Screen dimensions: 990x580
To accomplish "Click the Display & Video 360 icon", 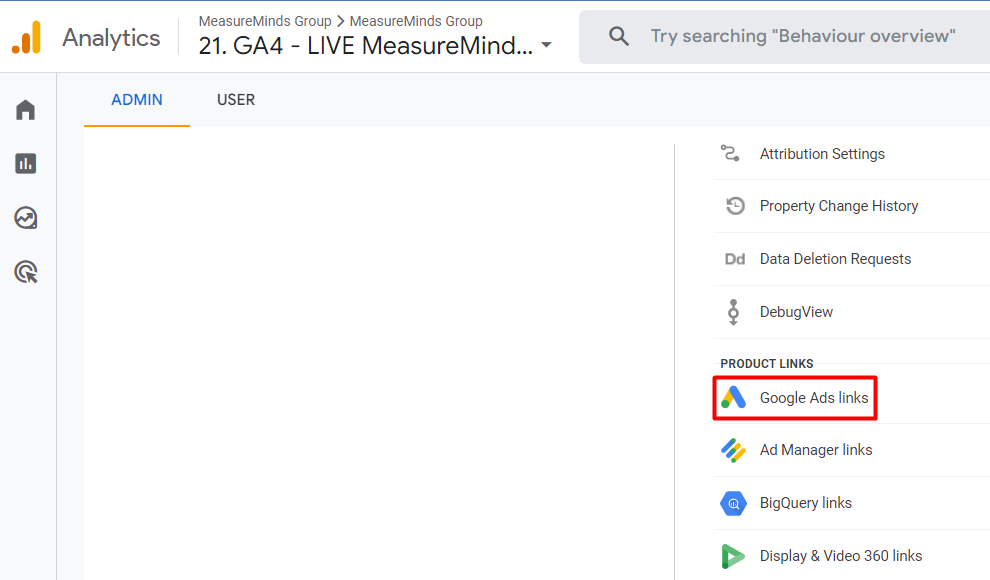I will point(732,556).
